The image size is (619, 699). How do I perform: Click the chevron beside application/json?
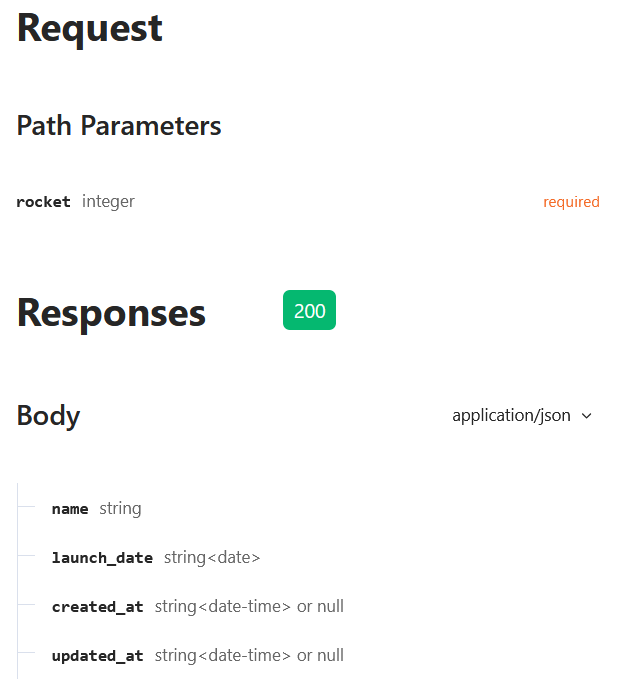click(587, 416)
